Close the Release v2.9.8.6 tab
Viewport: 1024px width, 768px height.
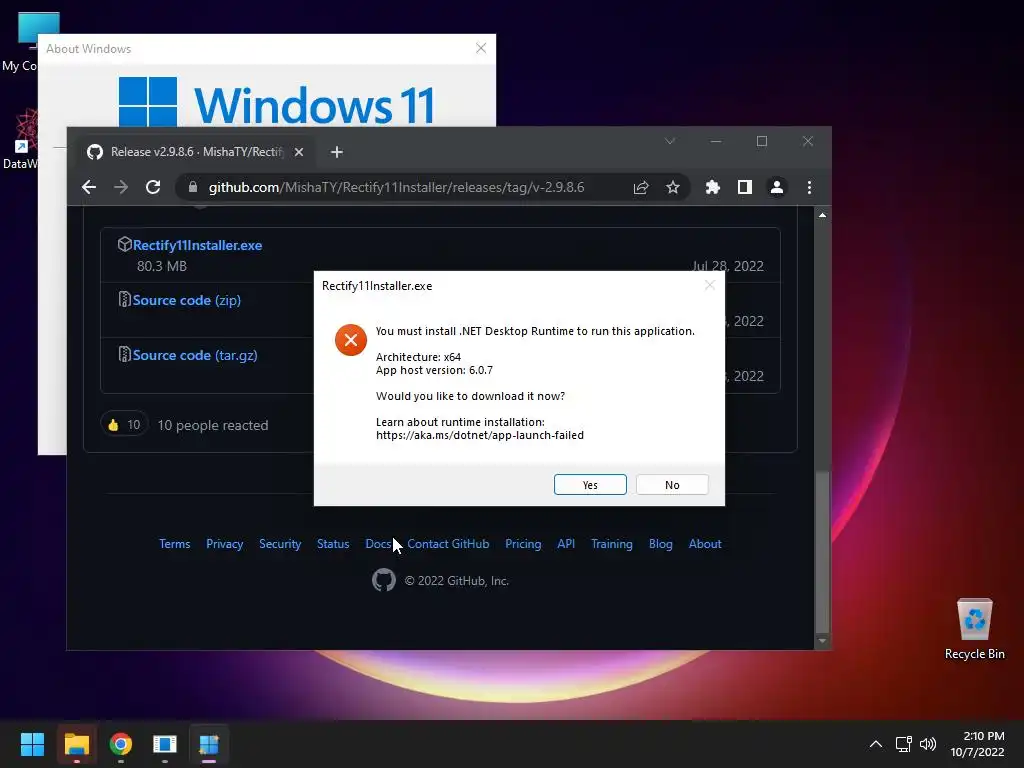[x=298, y=152]
